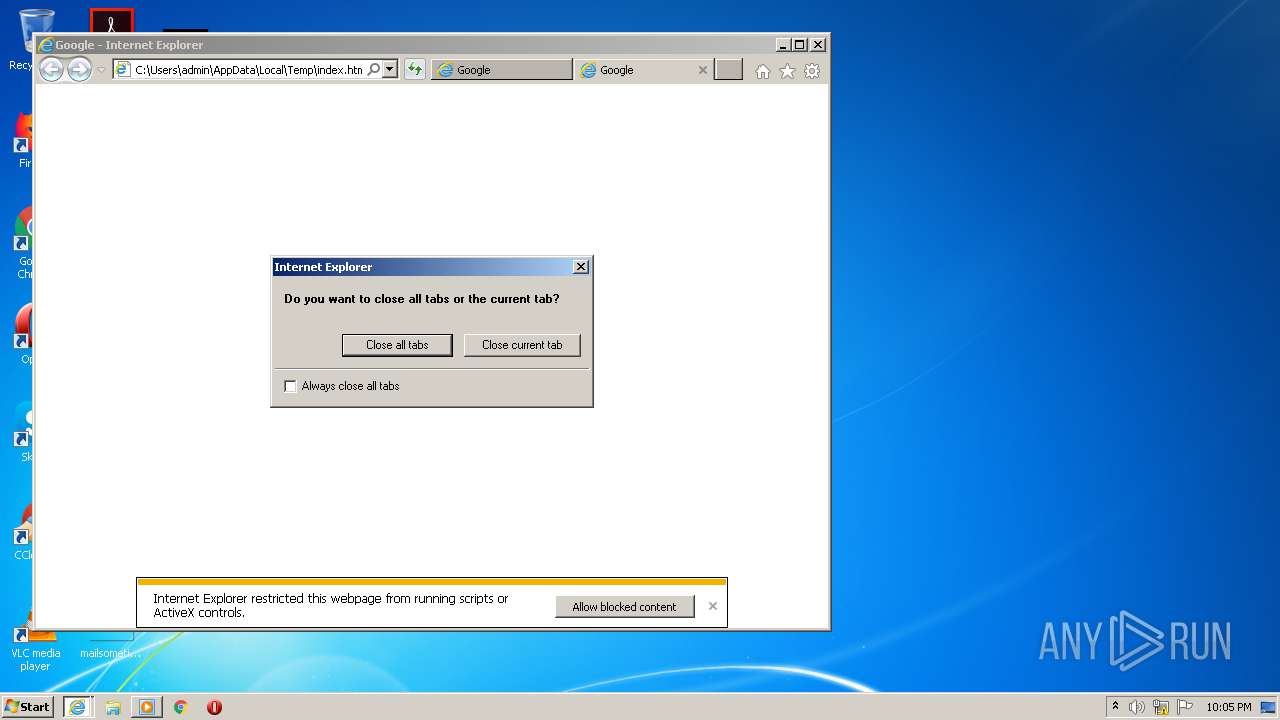Click Close current tab button
The height and width of the screenshot is (720, 1280).
(522, 345)
